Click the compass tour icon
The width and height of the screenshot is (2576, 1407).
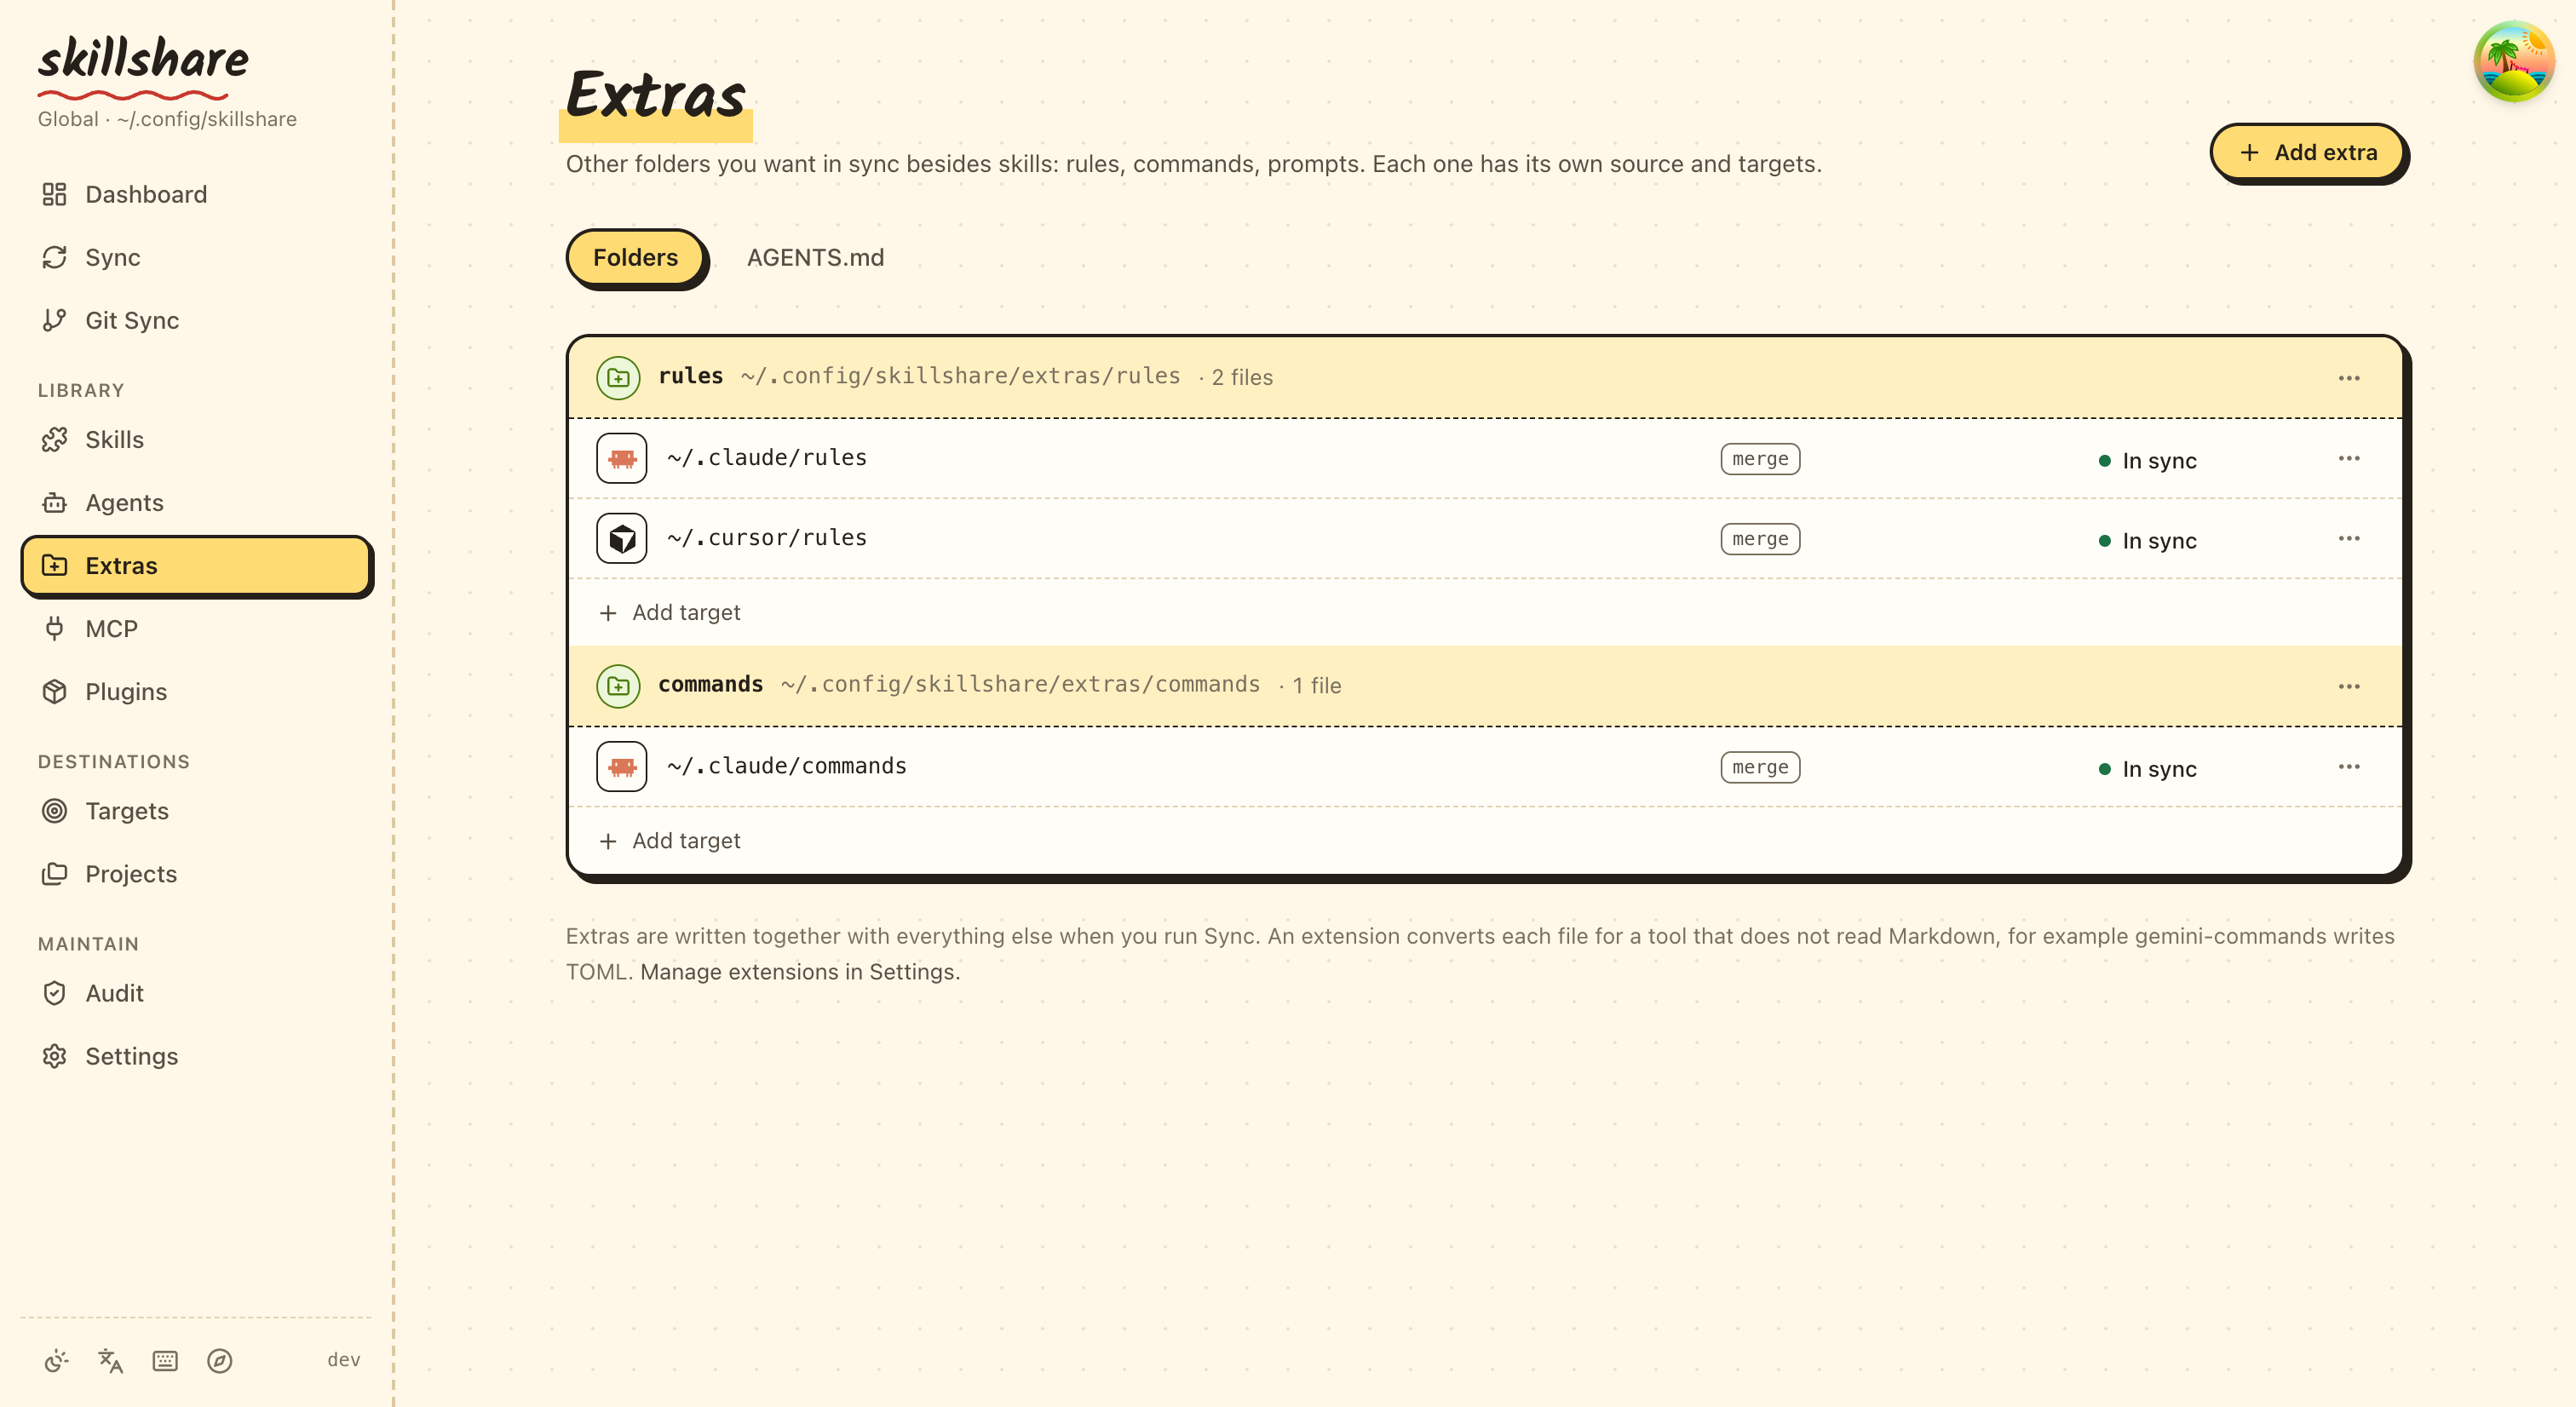pos(220,1360)
